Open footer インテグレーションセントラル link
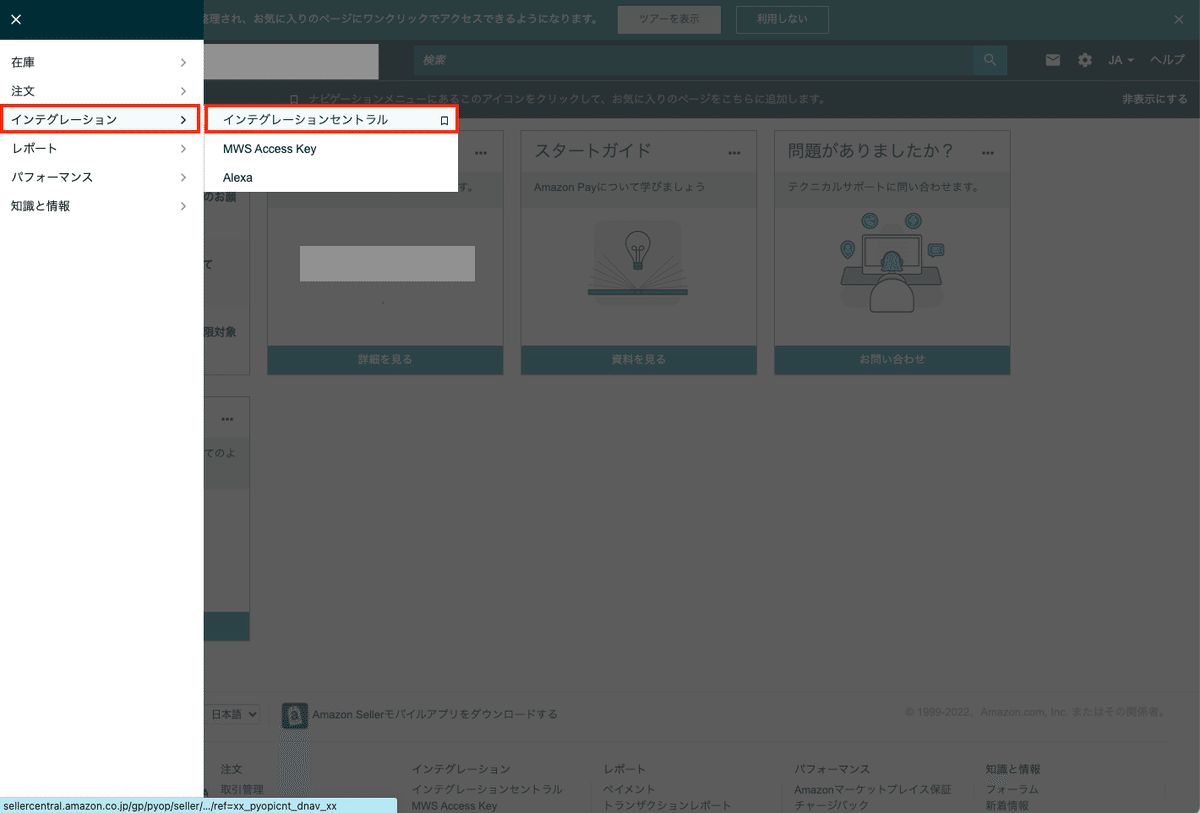 pyautogui.click(x=487, y=790)
